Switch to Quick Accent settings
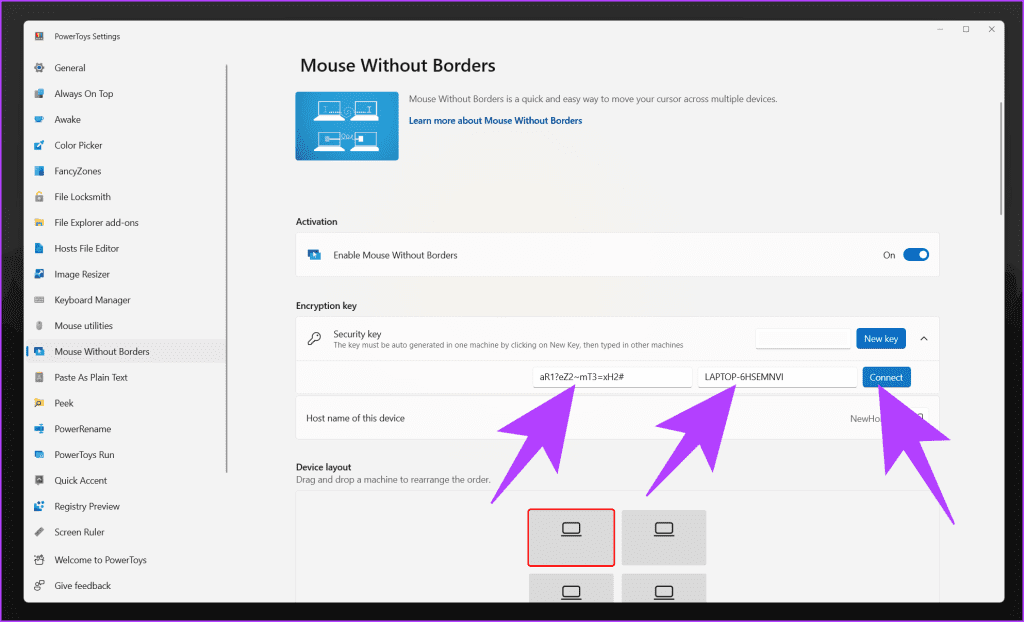 (x=124, y=481)
